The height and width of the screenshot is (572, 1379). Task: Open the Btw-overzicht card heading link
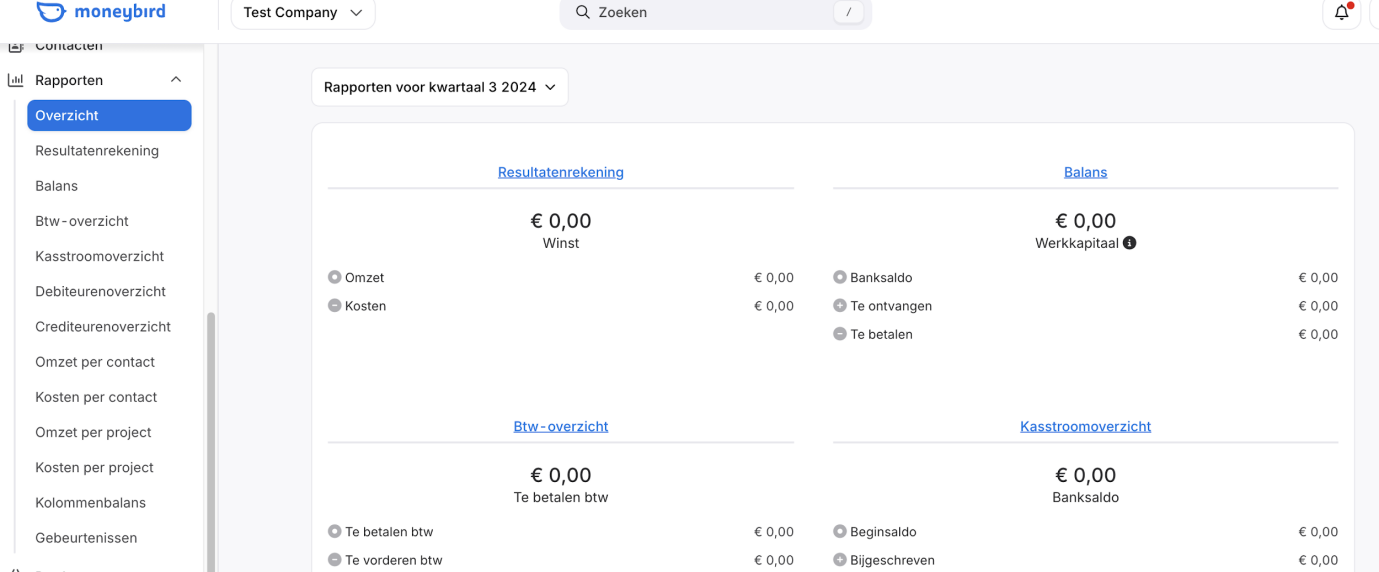point(560,426)
